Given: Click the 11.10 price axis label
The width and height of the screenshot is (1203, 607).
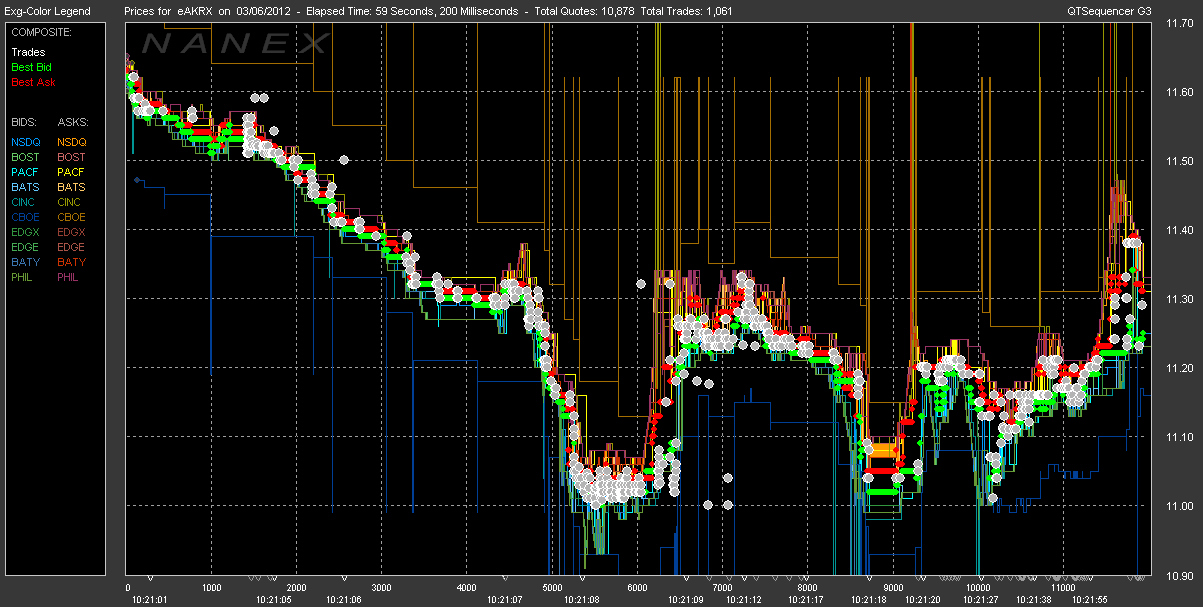Looking at the screenshot, I should [x=1181, y=437].
